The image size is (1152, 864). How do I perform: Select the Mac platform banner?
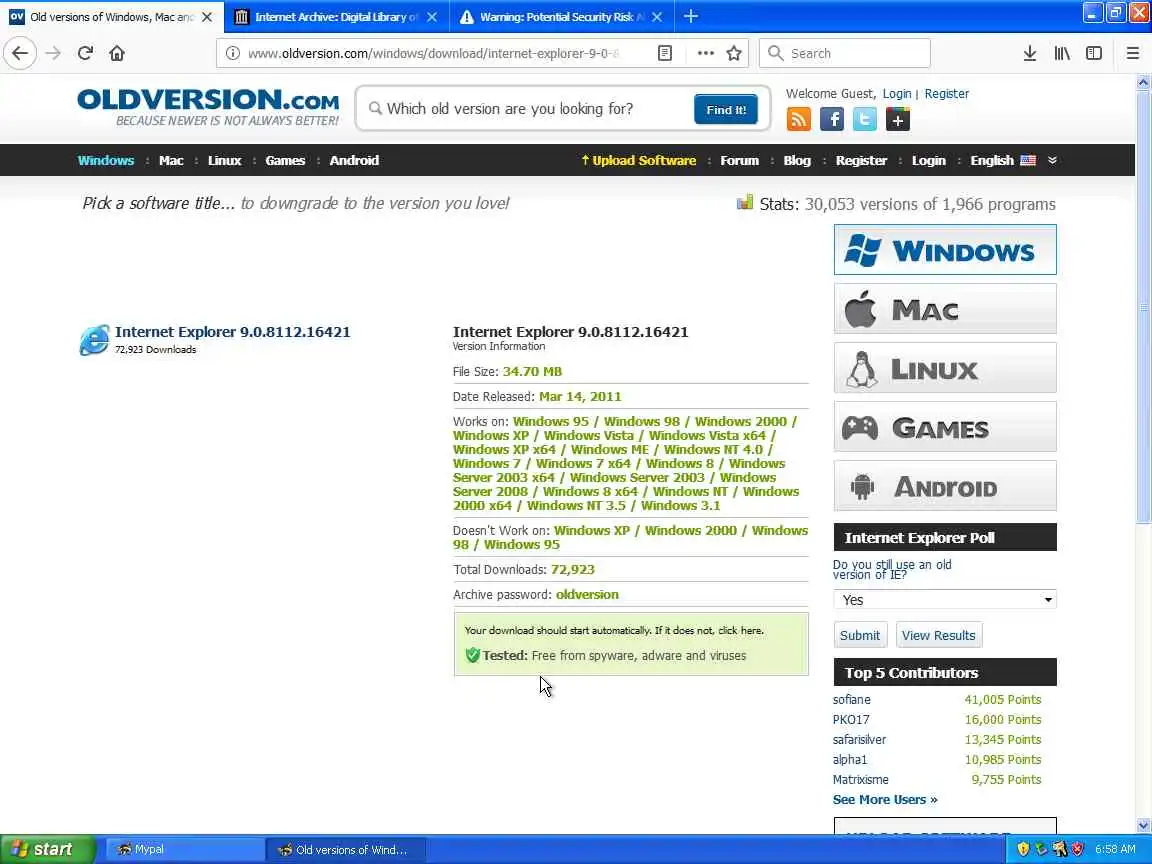click(x=945, y=309)
